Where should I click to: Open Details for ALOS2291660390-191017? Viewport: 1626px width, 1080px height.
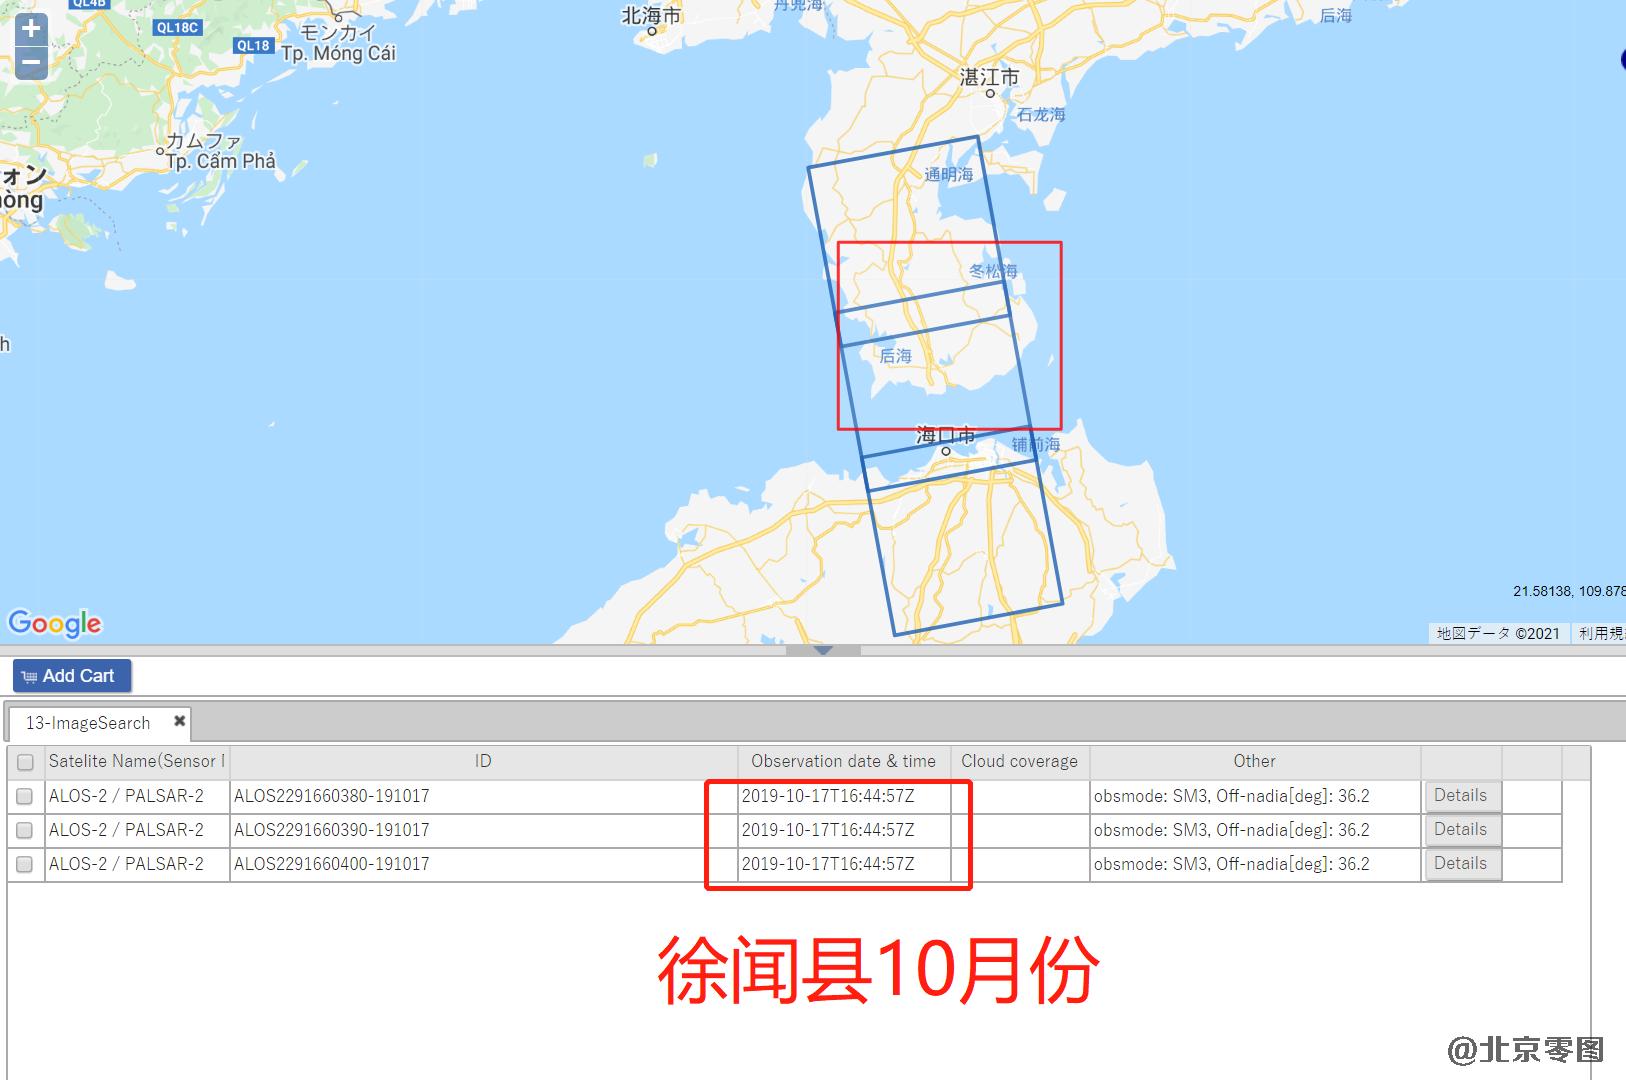point(1461,830)
